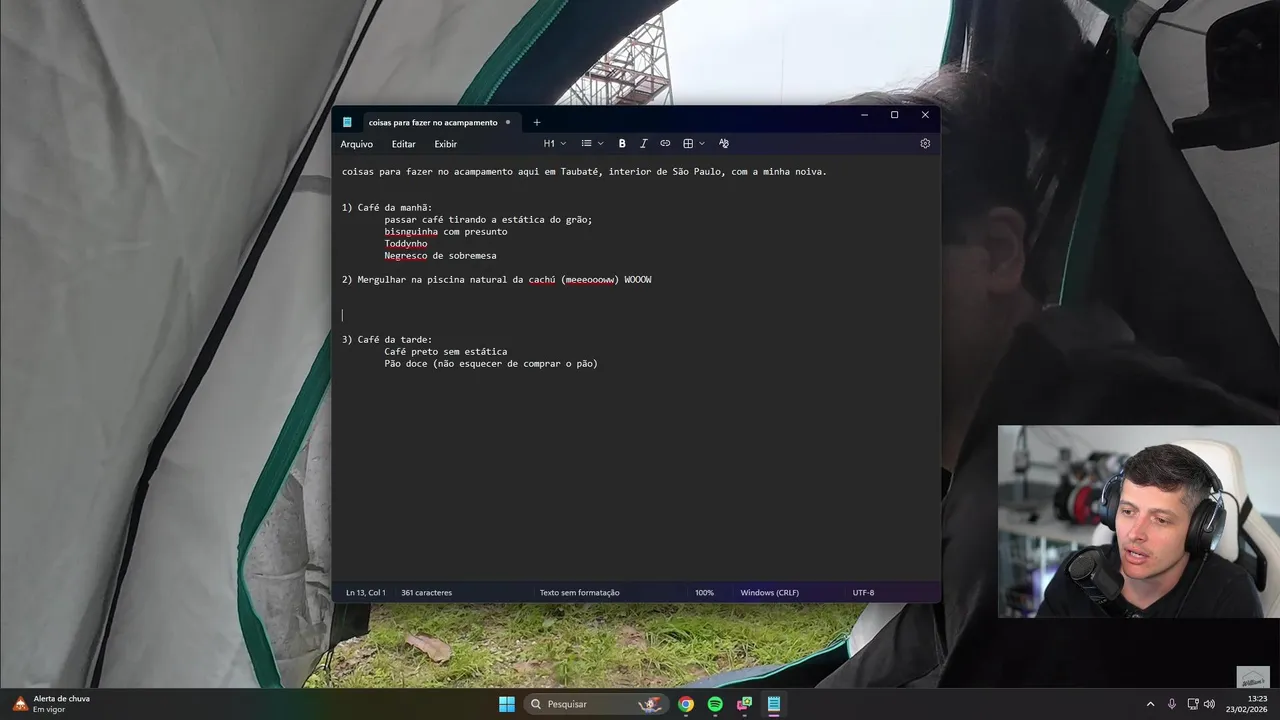Viewport: 1280px width, 720px height.
Task: Click 'Windows (CRLF)' line ending indicator
Action: (x=769, y=593)
